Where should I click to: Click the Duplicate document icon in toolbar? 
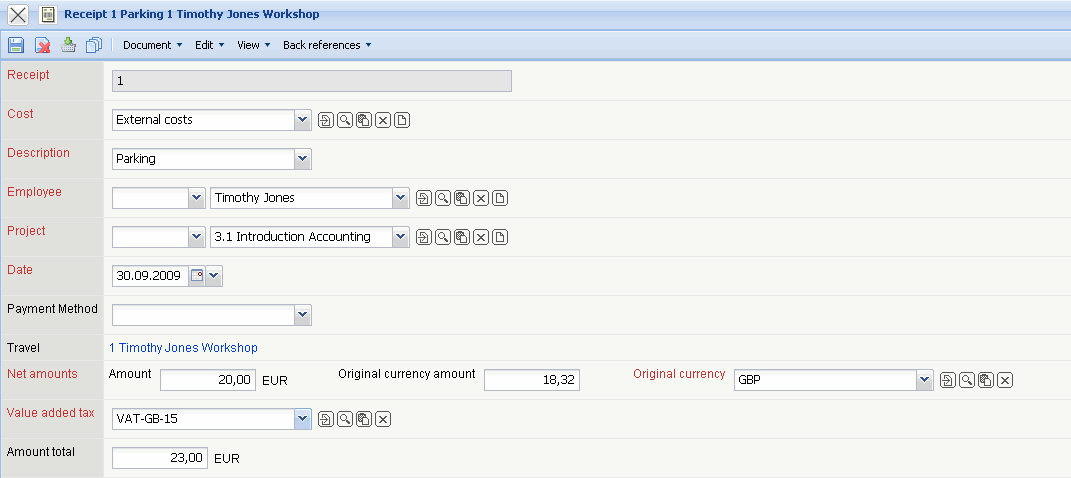coord(94,45)
